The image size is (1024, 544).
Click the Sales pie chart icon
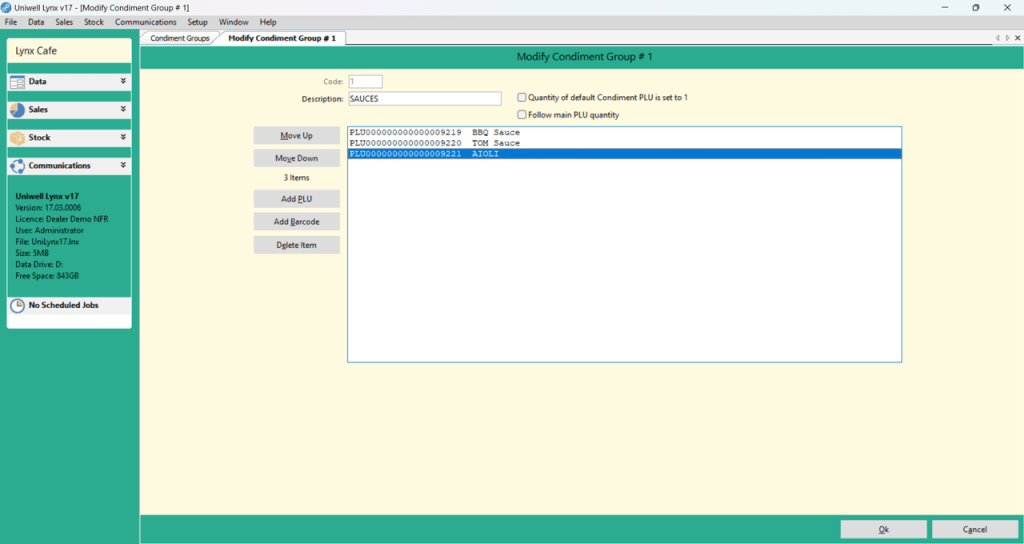(18, 110)
